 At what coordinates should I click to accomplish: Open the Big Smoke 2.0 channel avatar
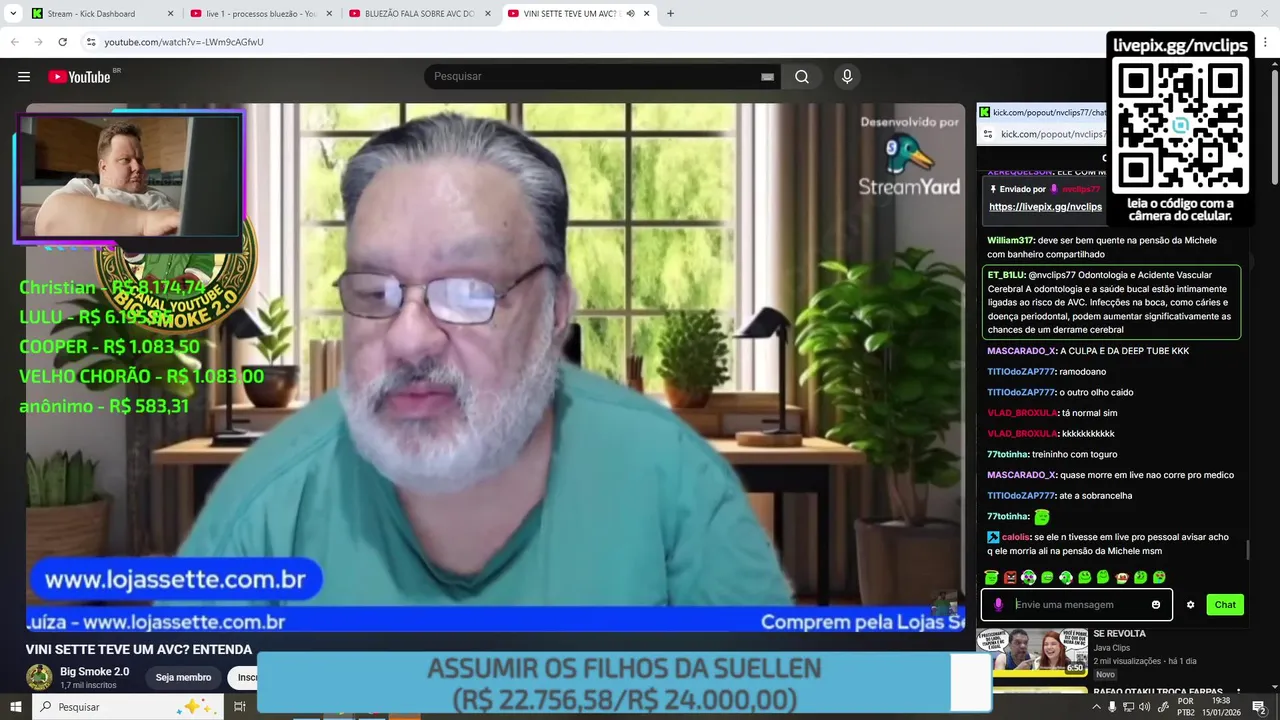pyautogui.click(x=39, y=677)
